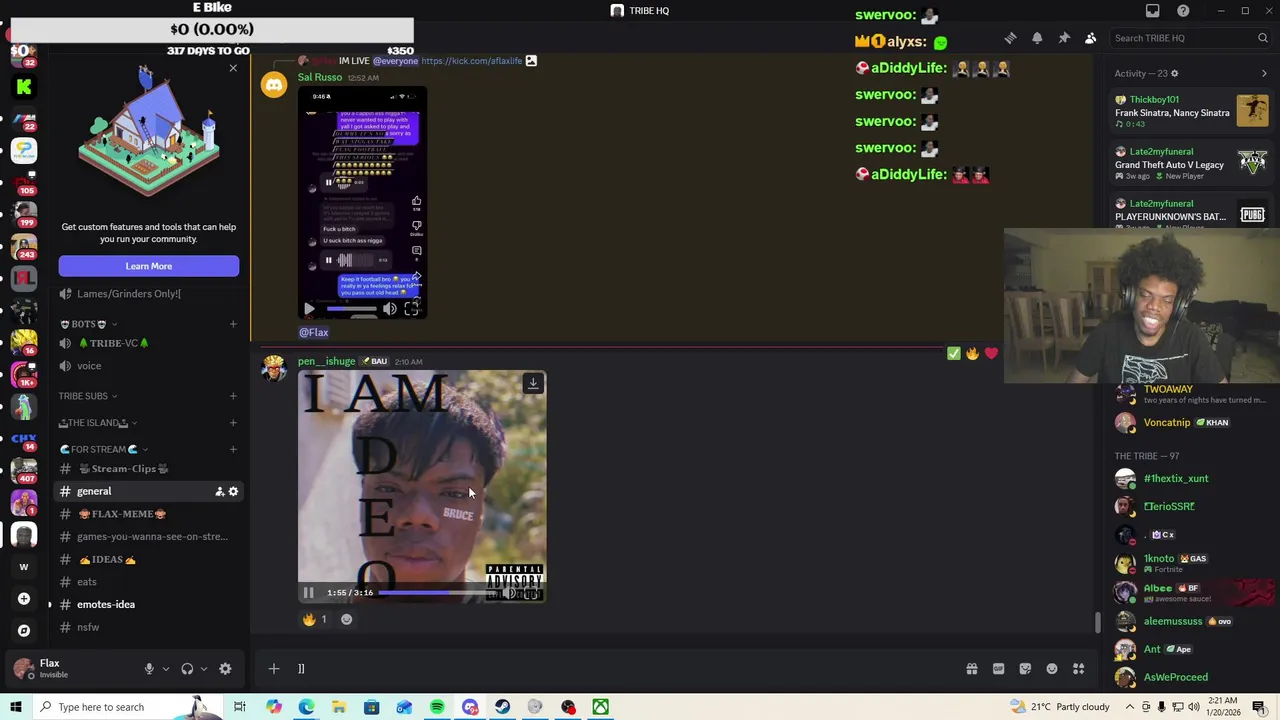Add channel to TRIBE SUBS category

click(233, 396)
